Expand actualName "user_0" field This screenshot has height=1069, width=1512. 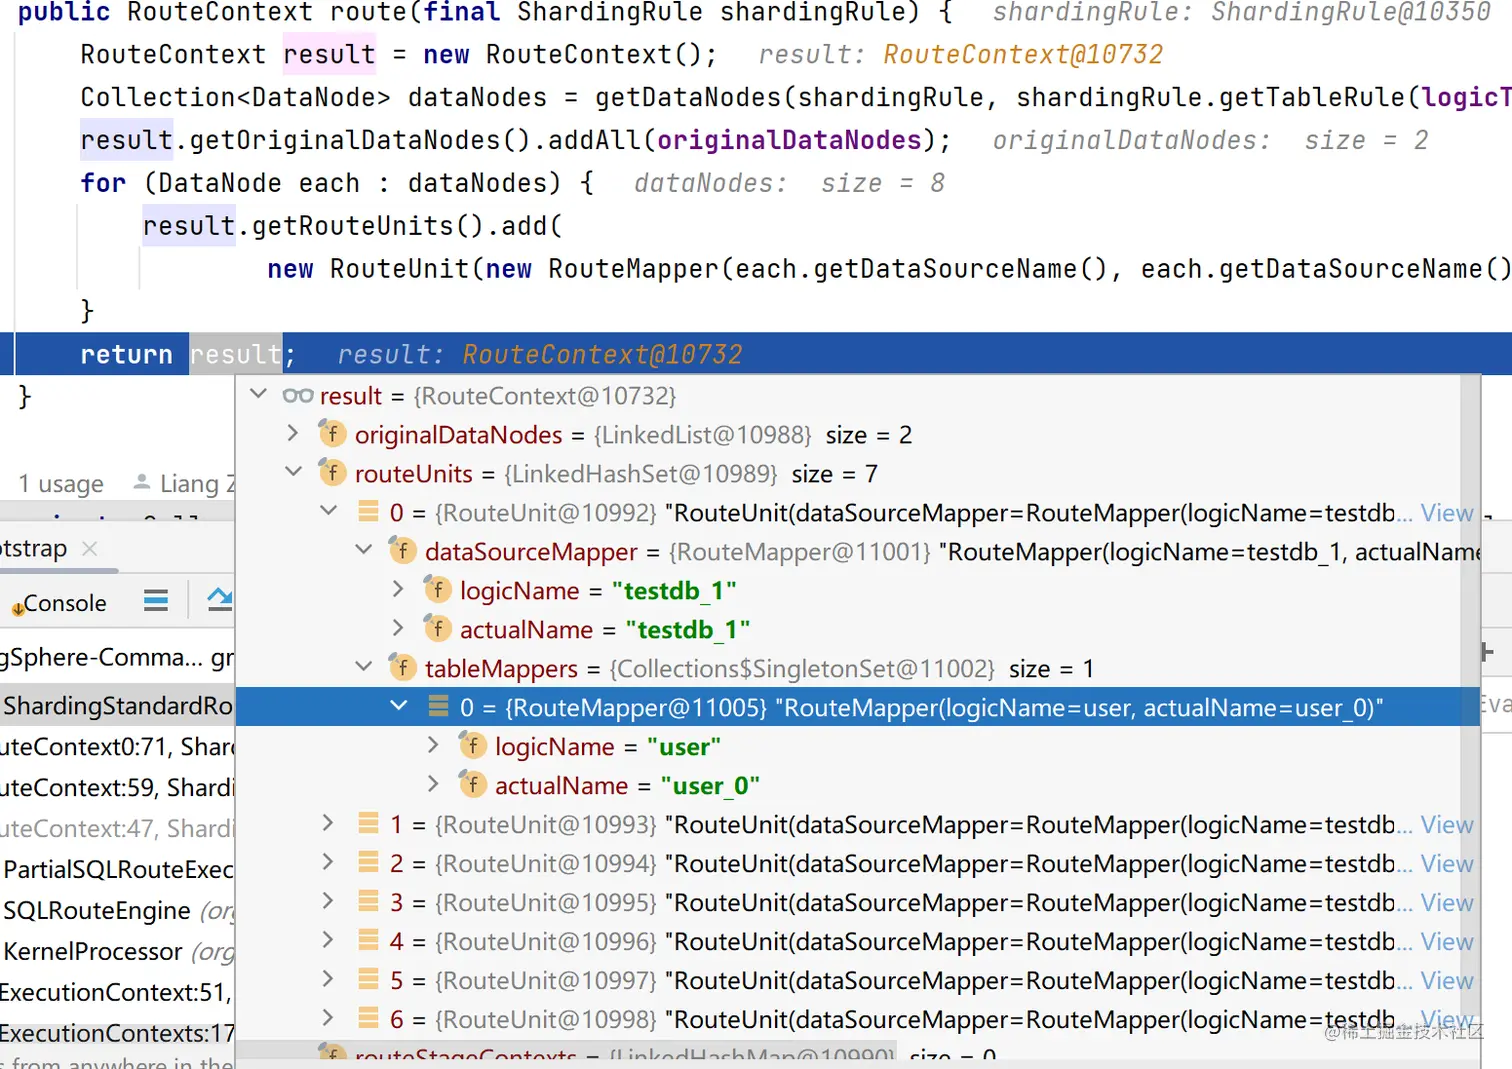pyautogui.click(x=433, y=784)
